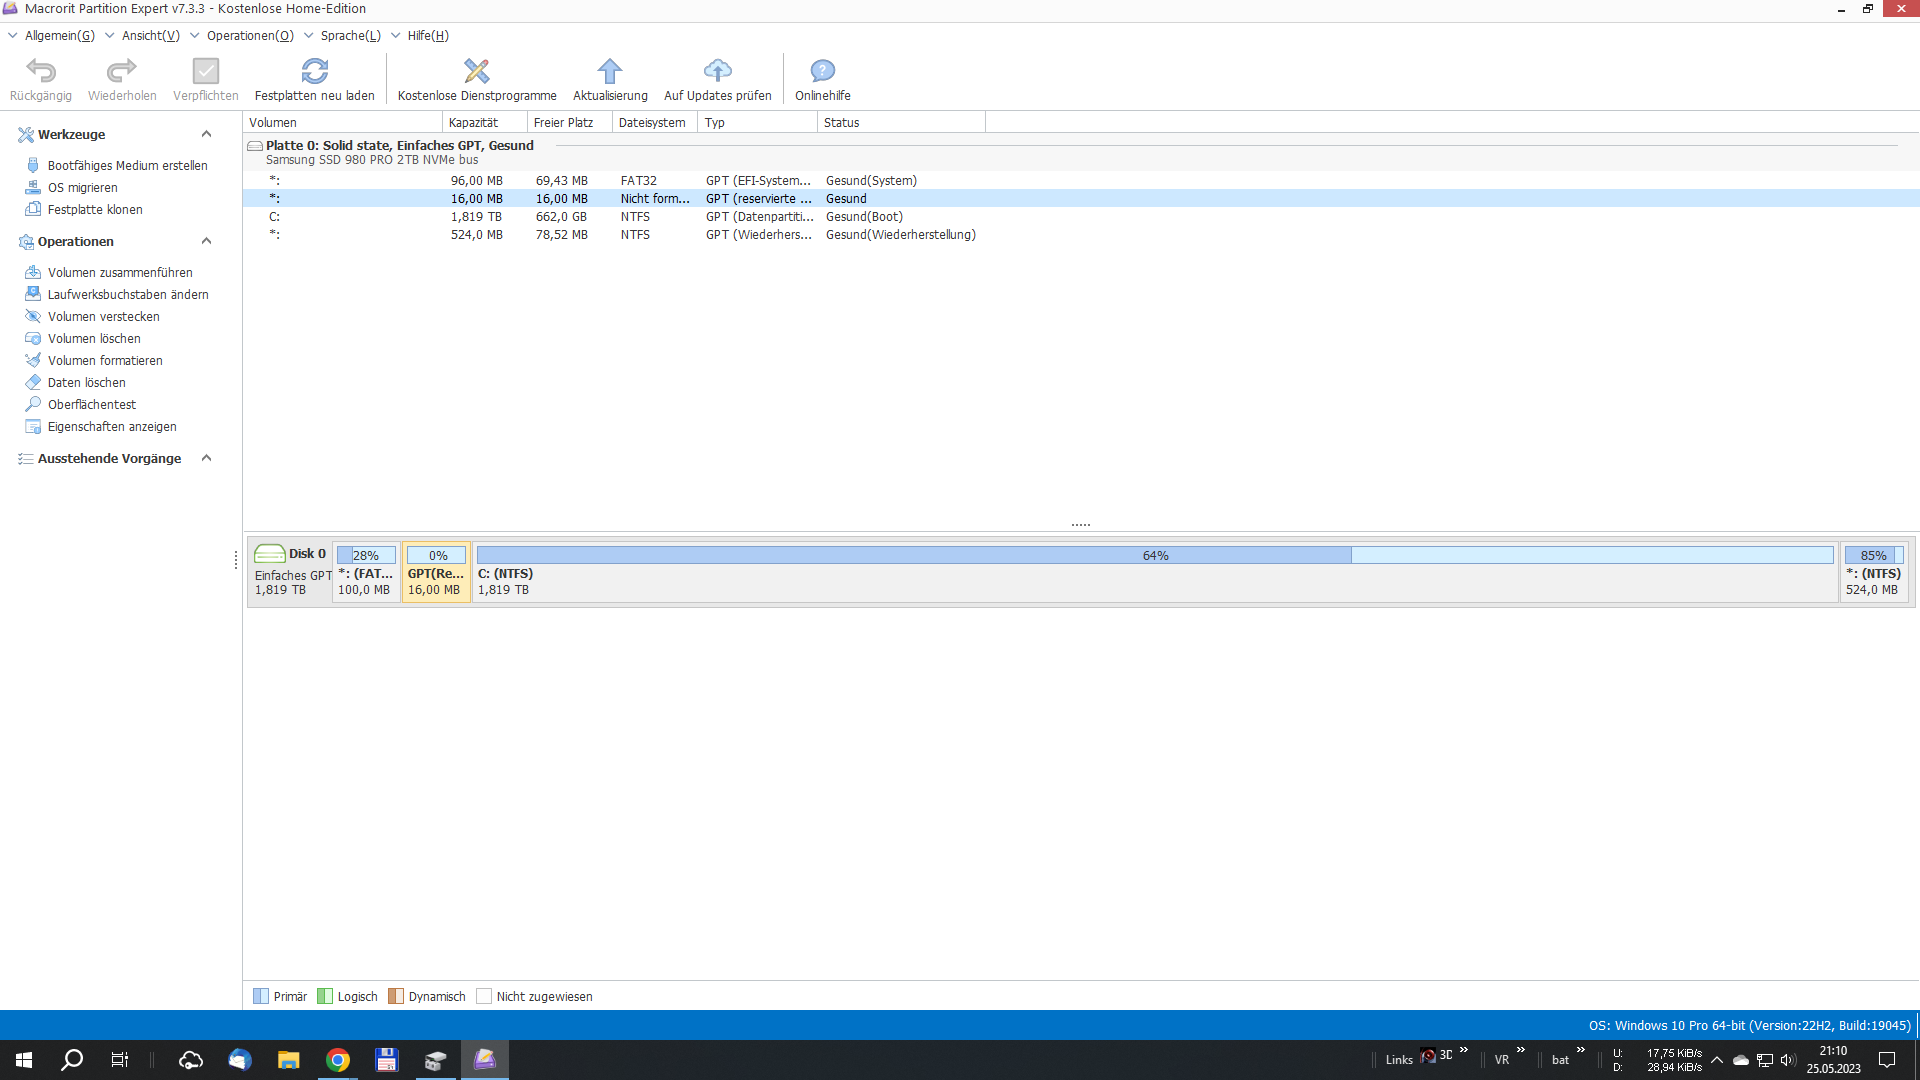Collapse the Ausstehende Vorgänge section
The width and height of the screenshot is (1920, 1080).
click(206, 458)
